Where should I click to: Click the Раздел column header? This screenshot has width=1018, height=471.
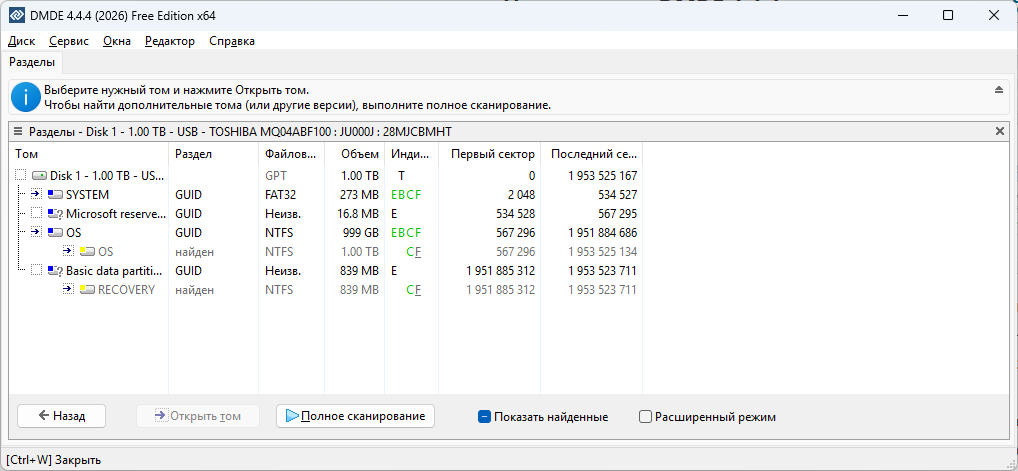tap(213, 155)
